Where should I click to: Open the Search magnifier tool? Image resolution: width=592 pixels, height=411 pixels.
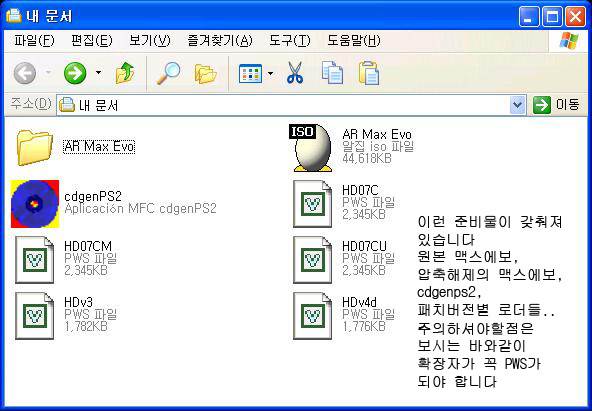[168, 73]
